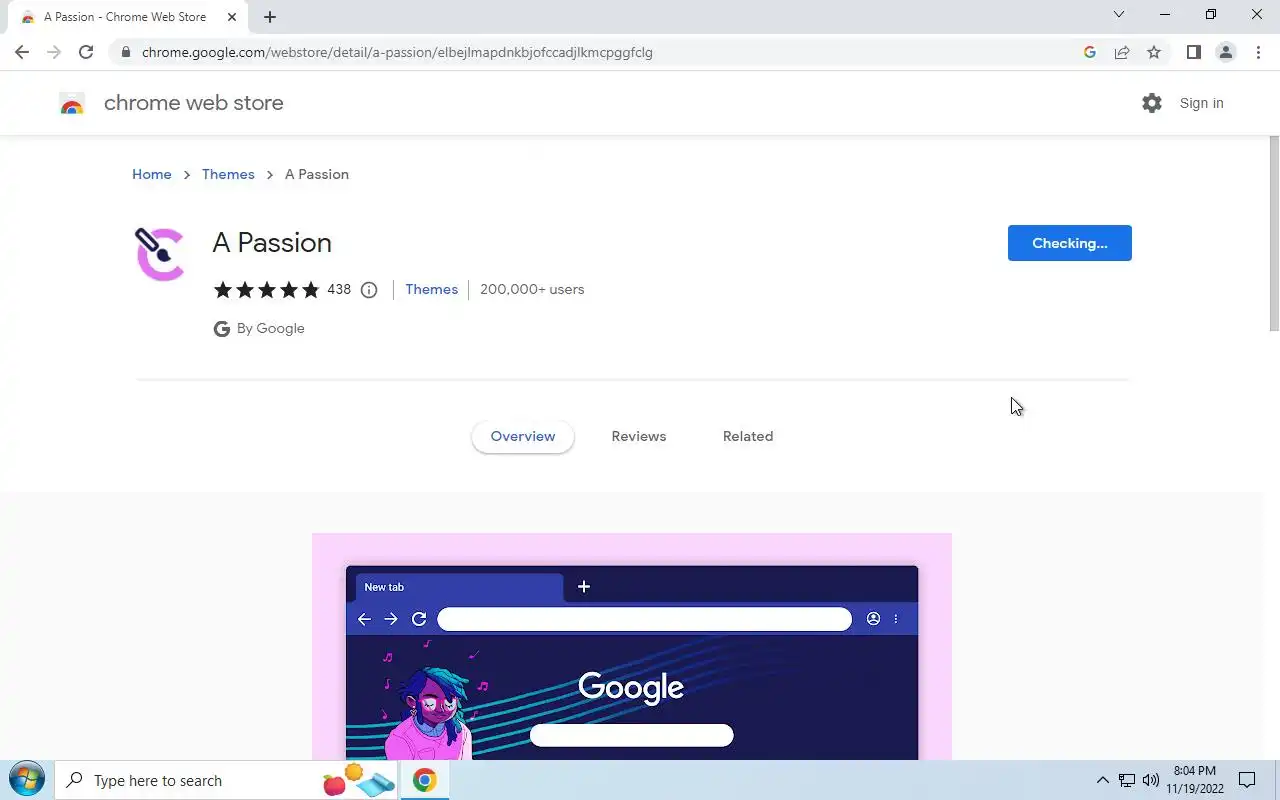Viewport: 1280px width, 800px height.
Task: Open a new tab with the plus button
Action: 270,17
